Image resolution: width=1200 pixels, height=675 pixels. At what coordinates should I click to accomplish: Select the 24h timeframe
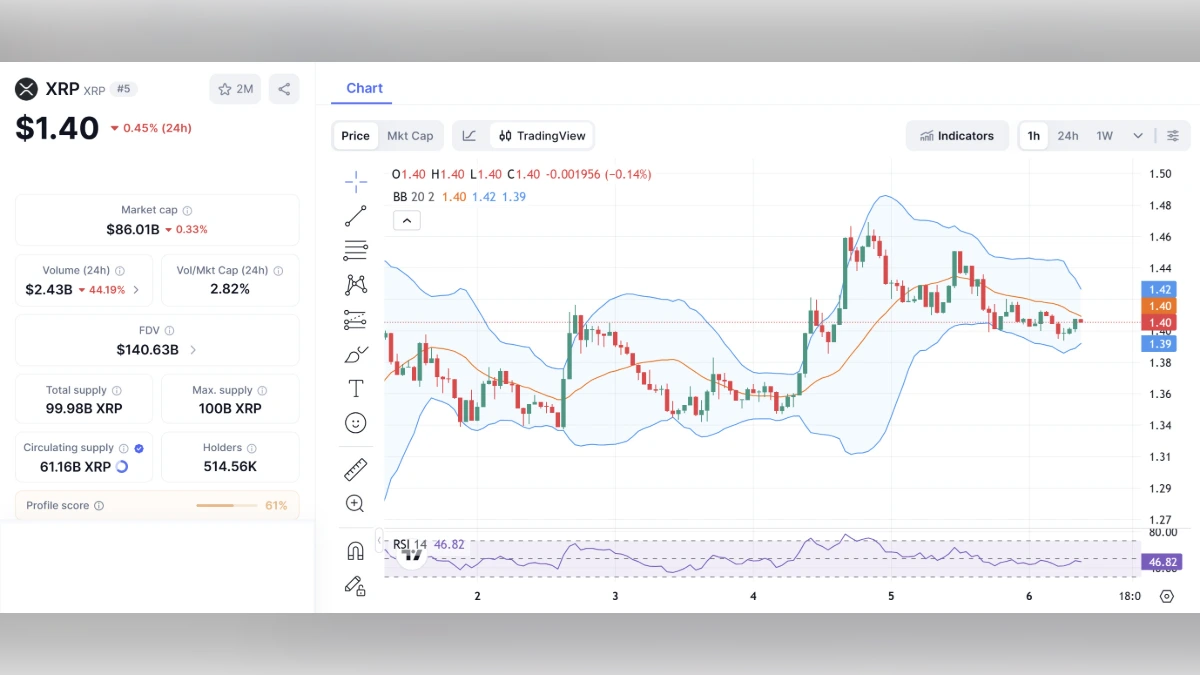pos(1068,135)
